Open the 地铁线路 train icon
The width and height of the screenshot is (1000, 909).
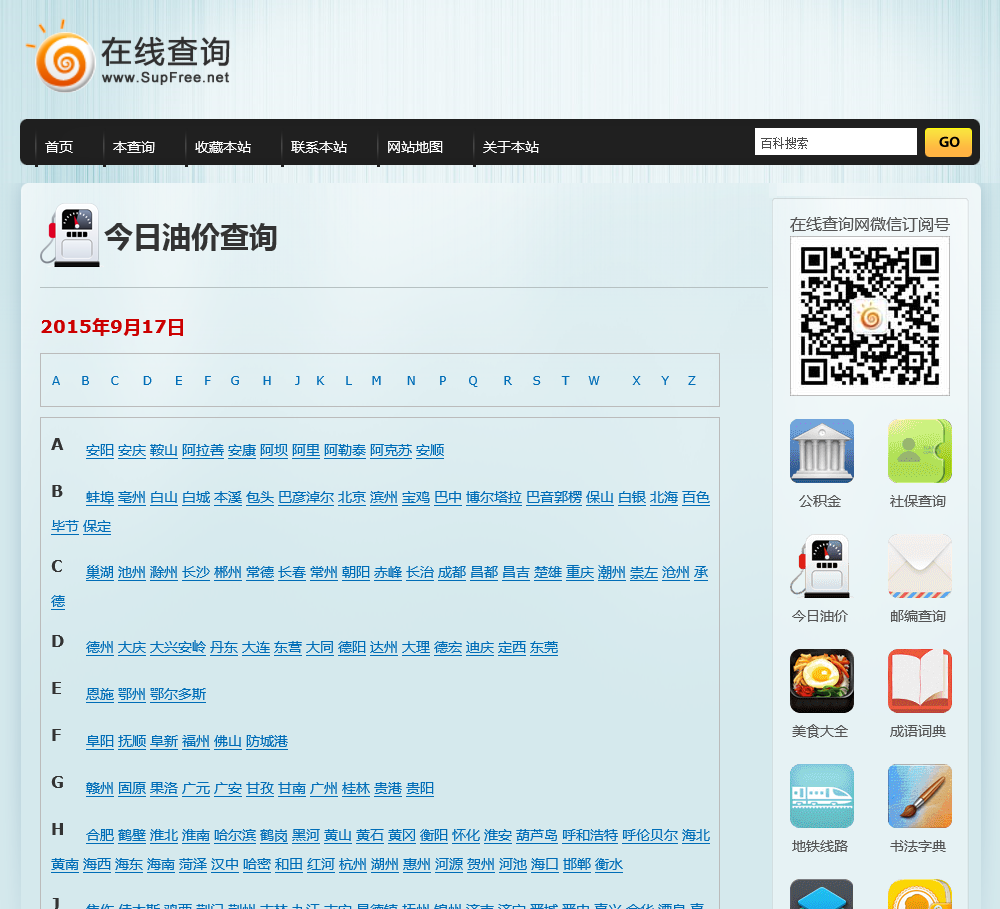(x=821, y=796)
